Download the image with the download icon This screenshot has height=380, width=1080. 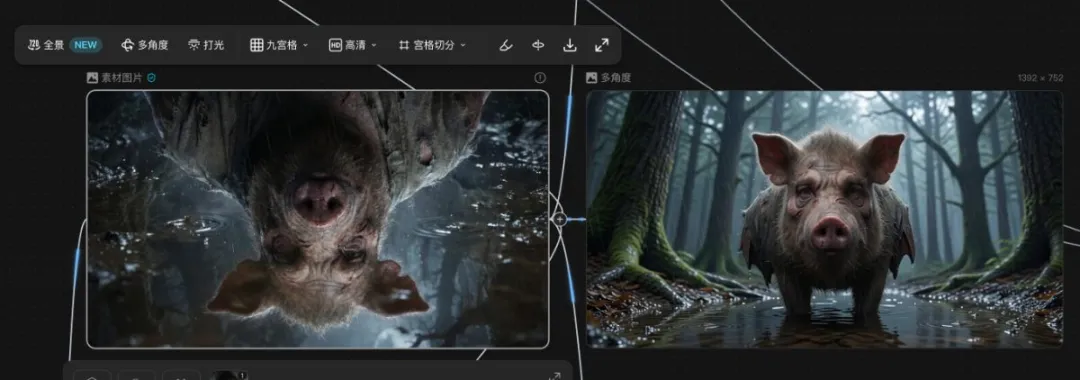(570, 45)
